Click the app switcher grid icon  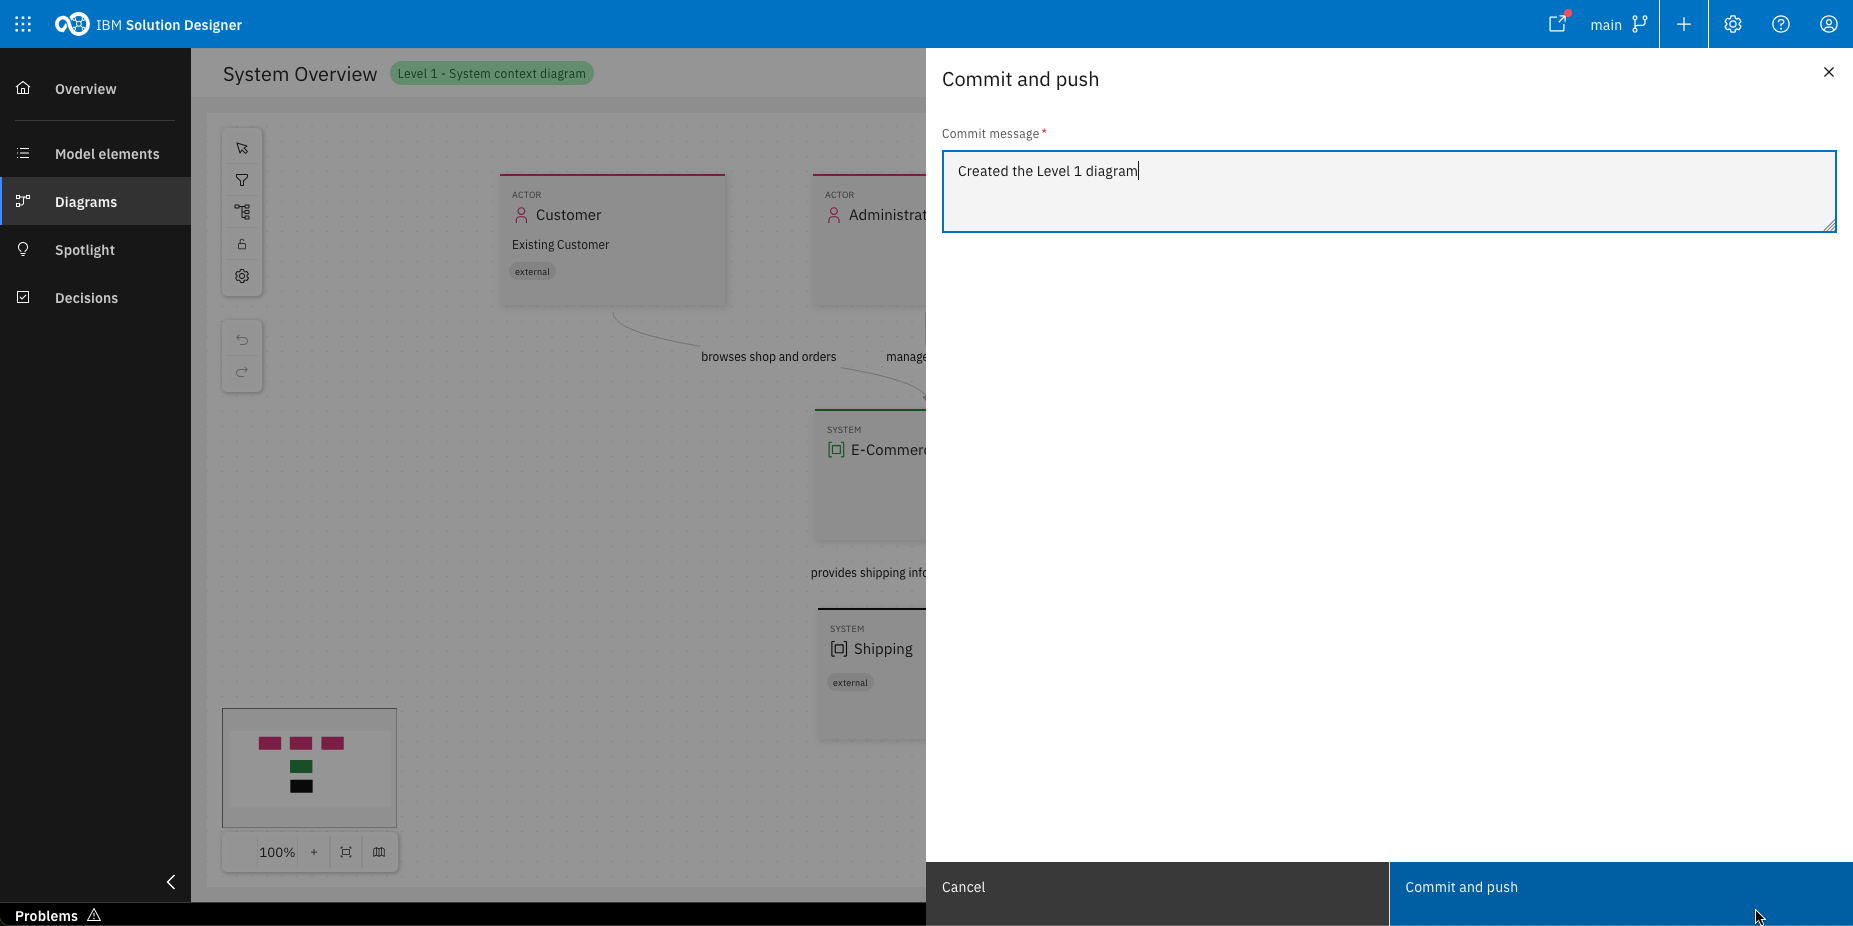[x=23, y=24]
